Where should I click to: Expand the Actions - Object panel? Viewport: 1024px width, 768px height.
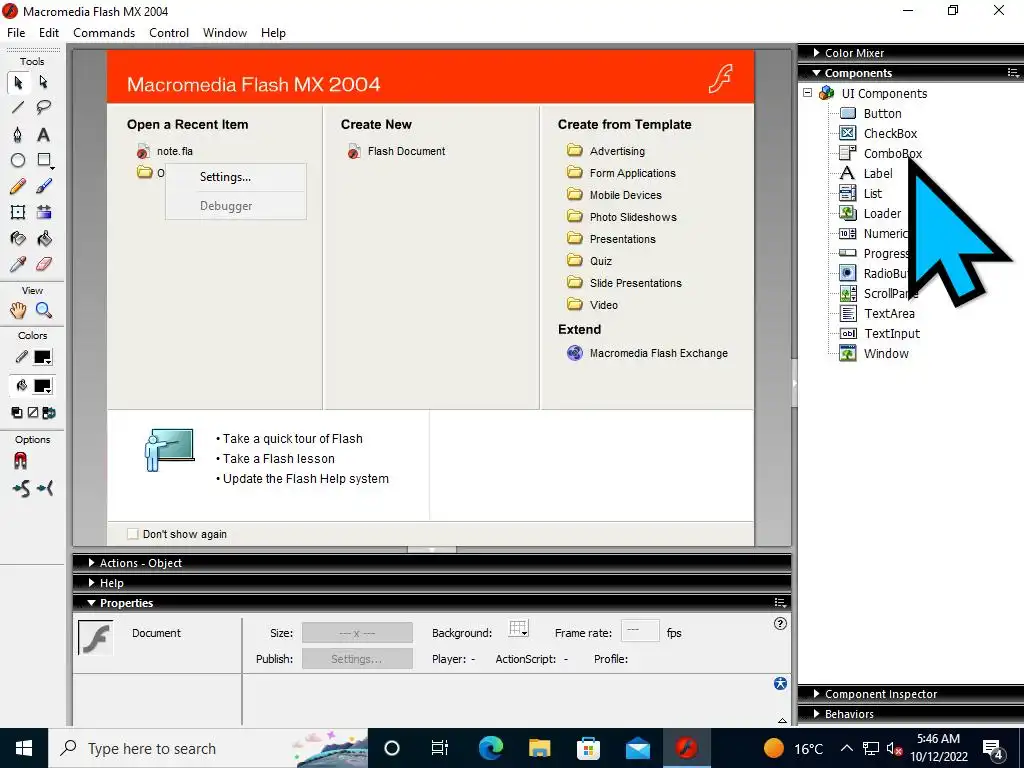[91, 563]
